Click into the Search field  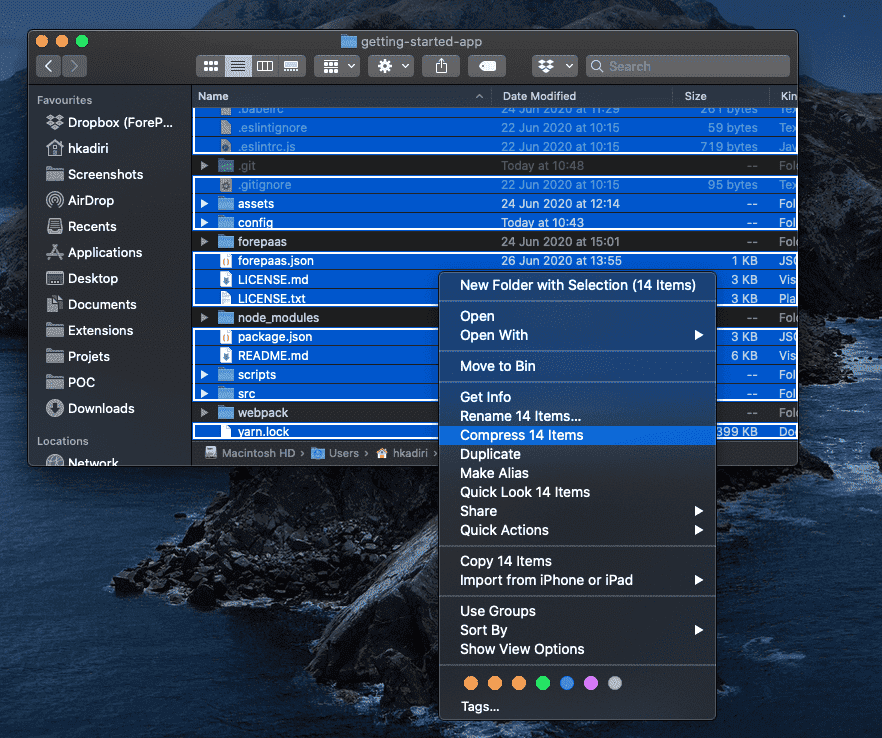pos(687,66)
